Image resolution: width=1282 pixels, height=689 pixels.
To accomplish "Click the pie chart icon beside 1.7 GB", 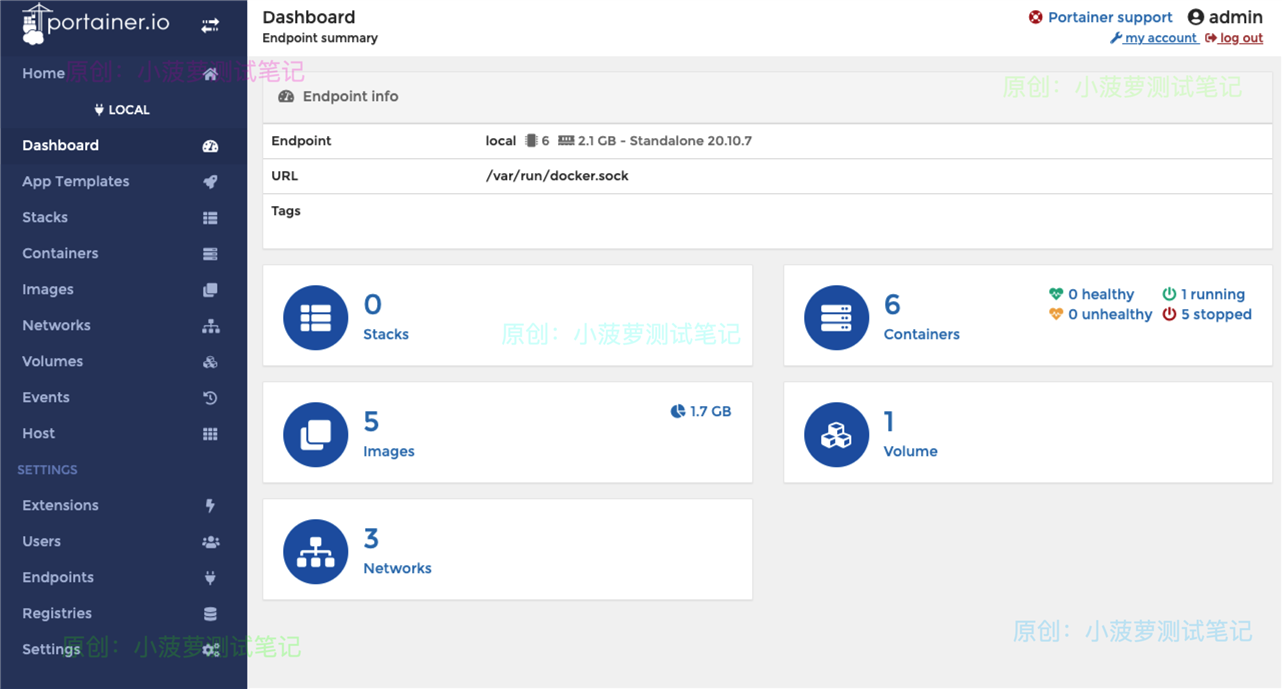I will [x=678, y=411].
